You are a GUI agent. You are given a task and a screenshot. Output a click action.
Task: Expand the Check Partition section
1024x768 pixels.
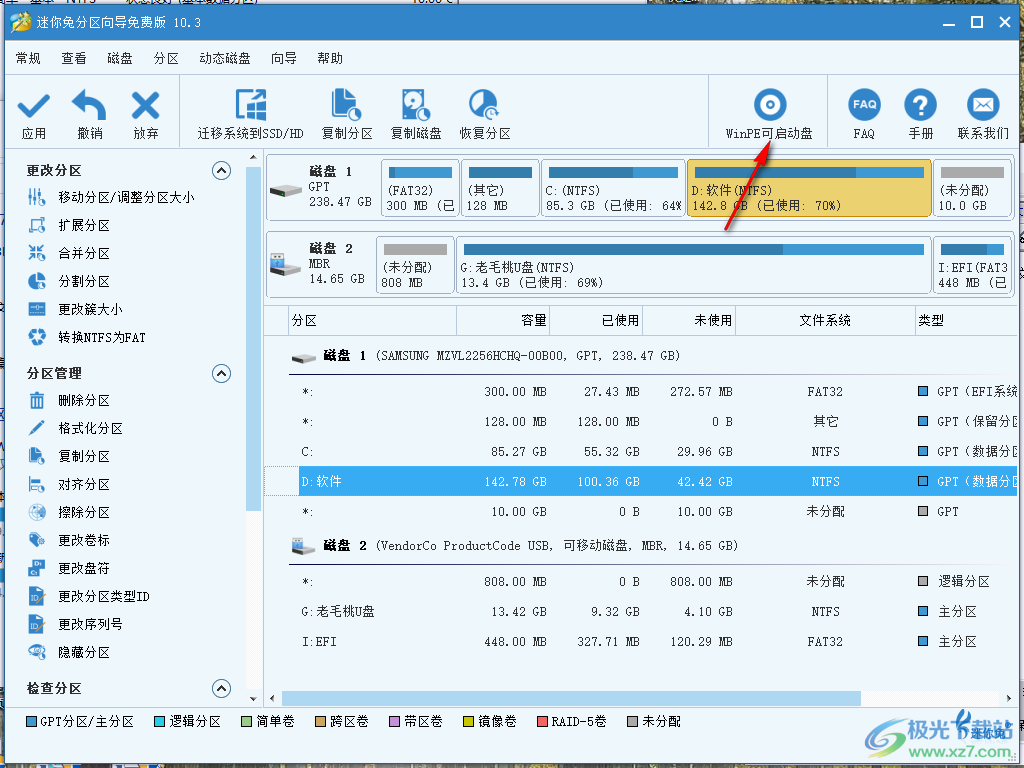coord(222,688)
